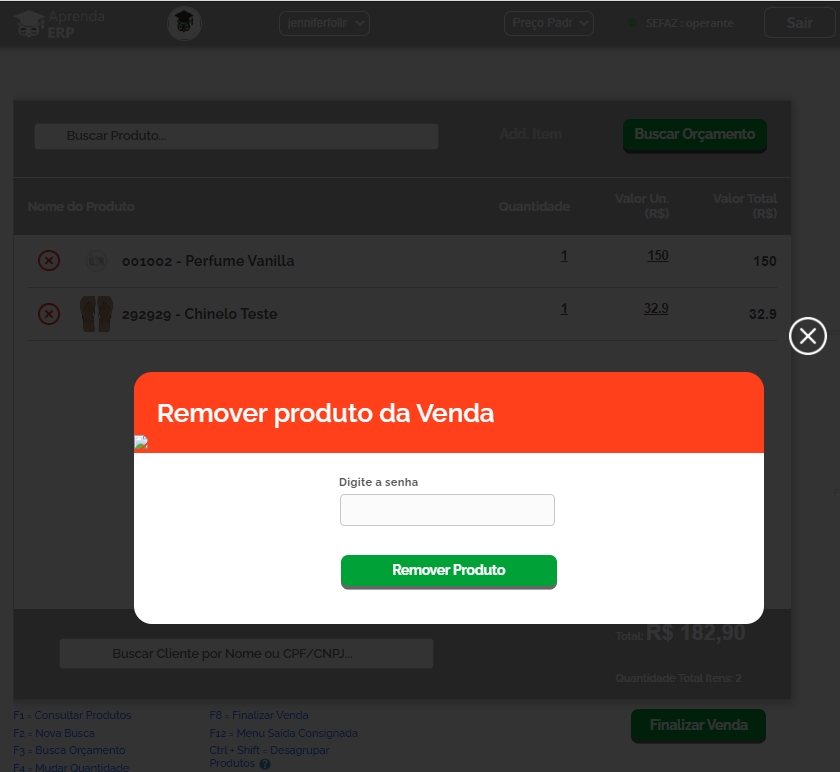
Task: Edit Perfume Vanilla unit value 150
Action: (657, 256)
